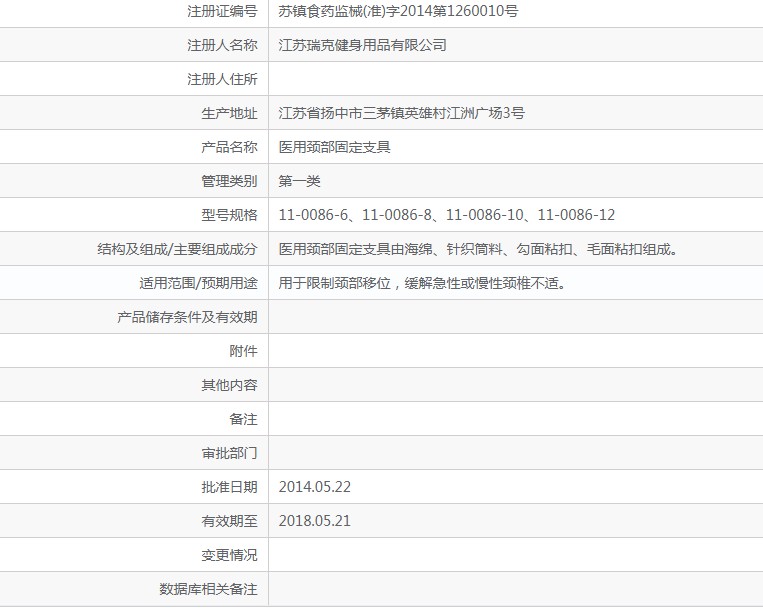Click the label 型号规格
The image size is (763, 608).
(x=229, y=215)
